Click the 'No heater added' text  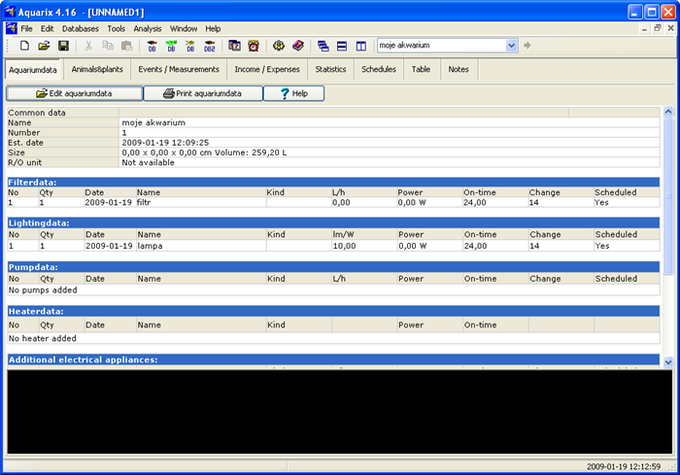click(x=42, y=338)
